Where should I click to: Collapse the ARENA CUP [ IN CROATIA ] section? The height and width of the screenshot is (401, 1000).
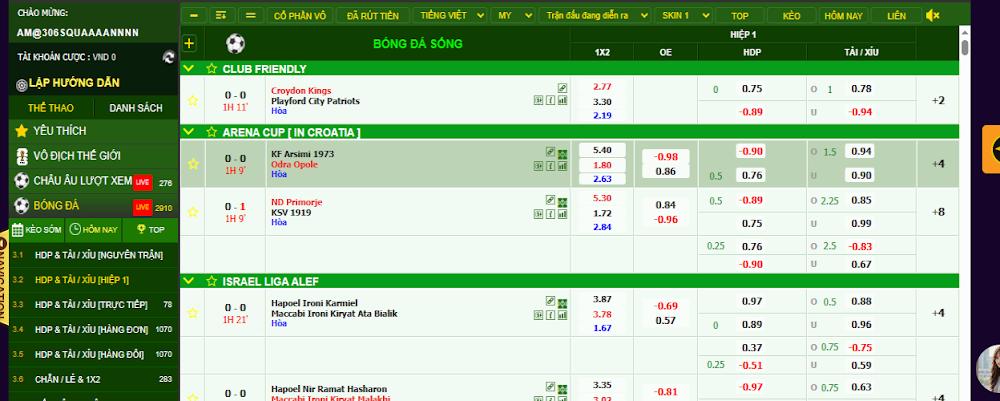[189, 132]
